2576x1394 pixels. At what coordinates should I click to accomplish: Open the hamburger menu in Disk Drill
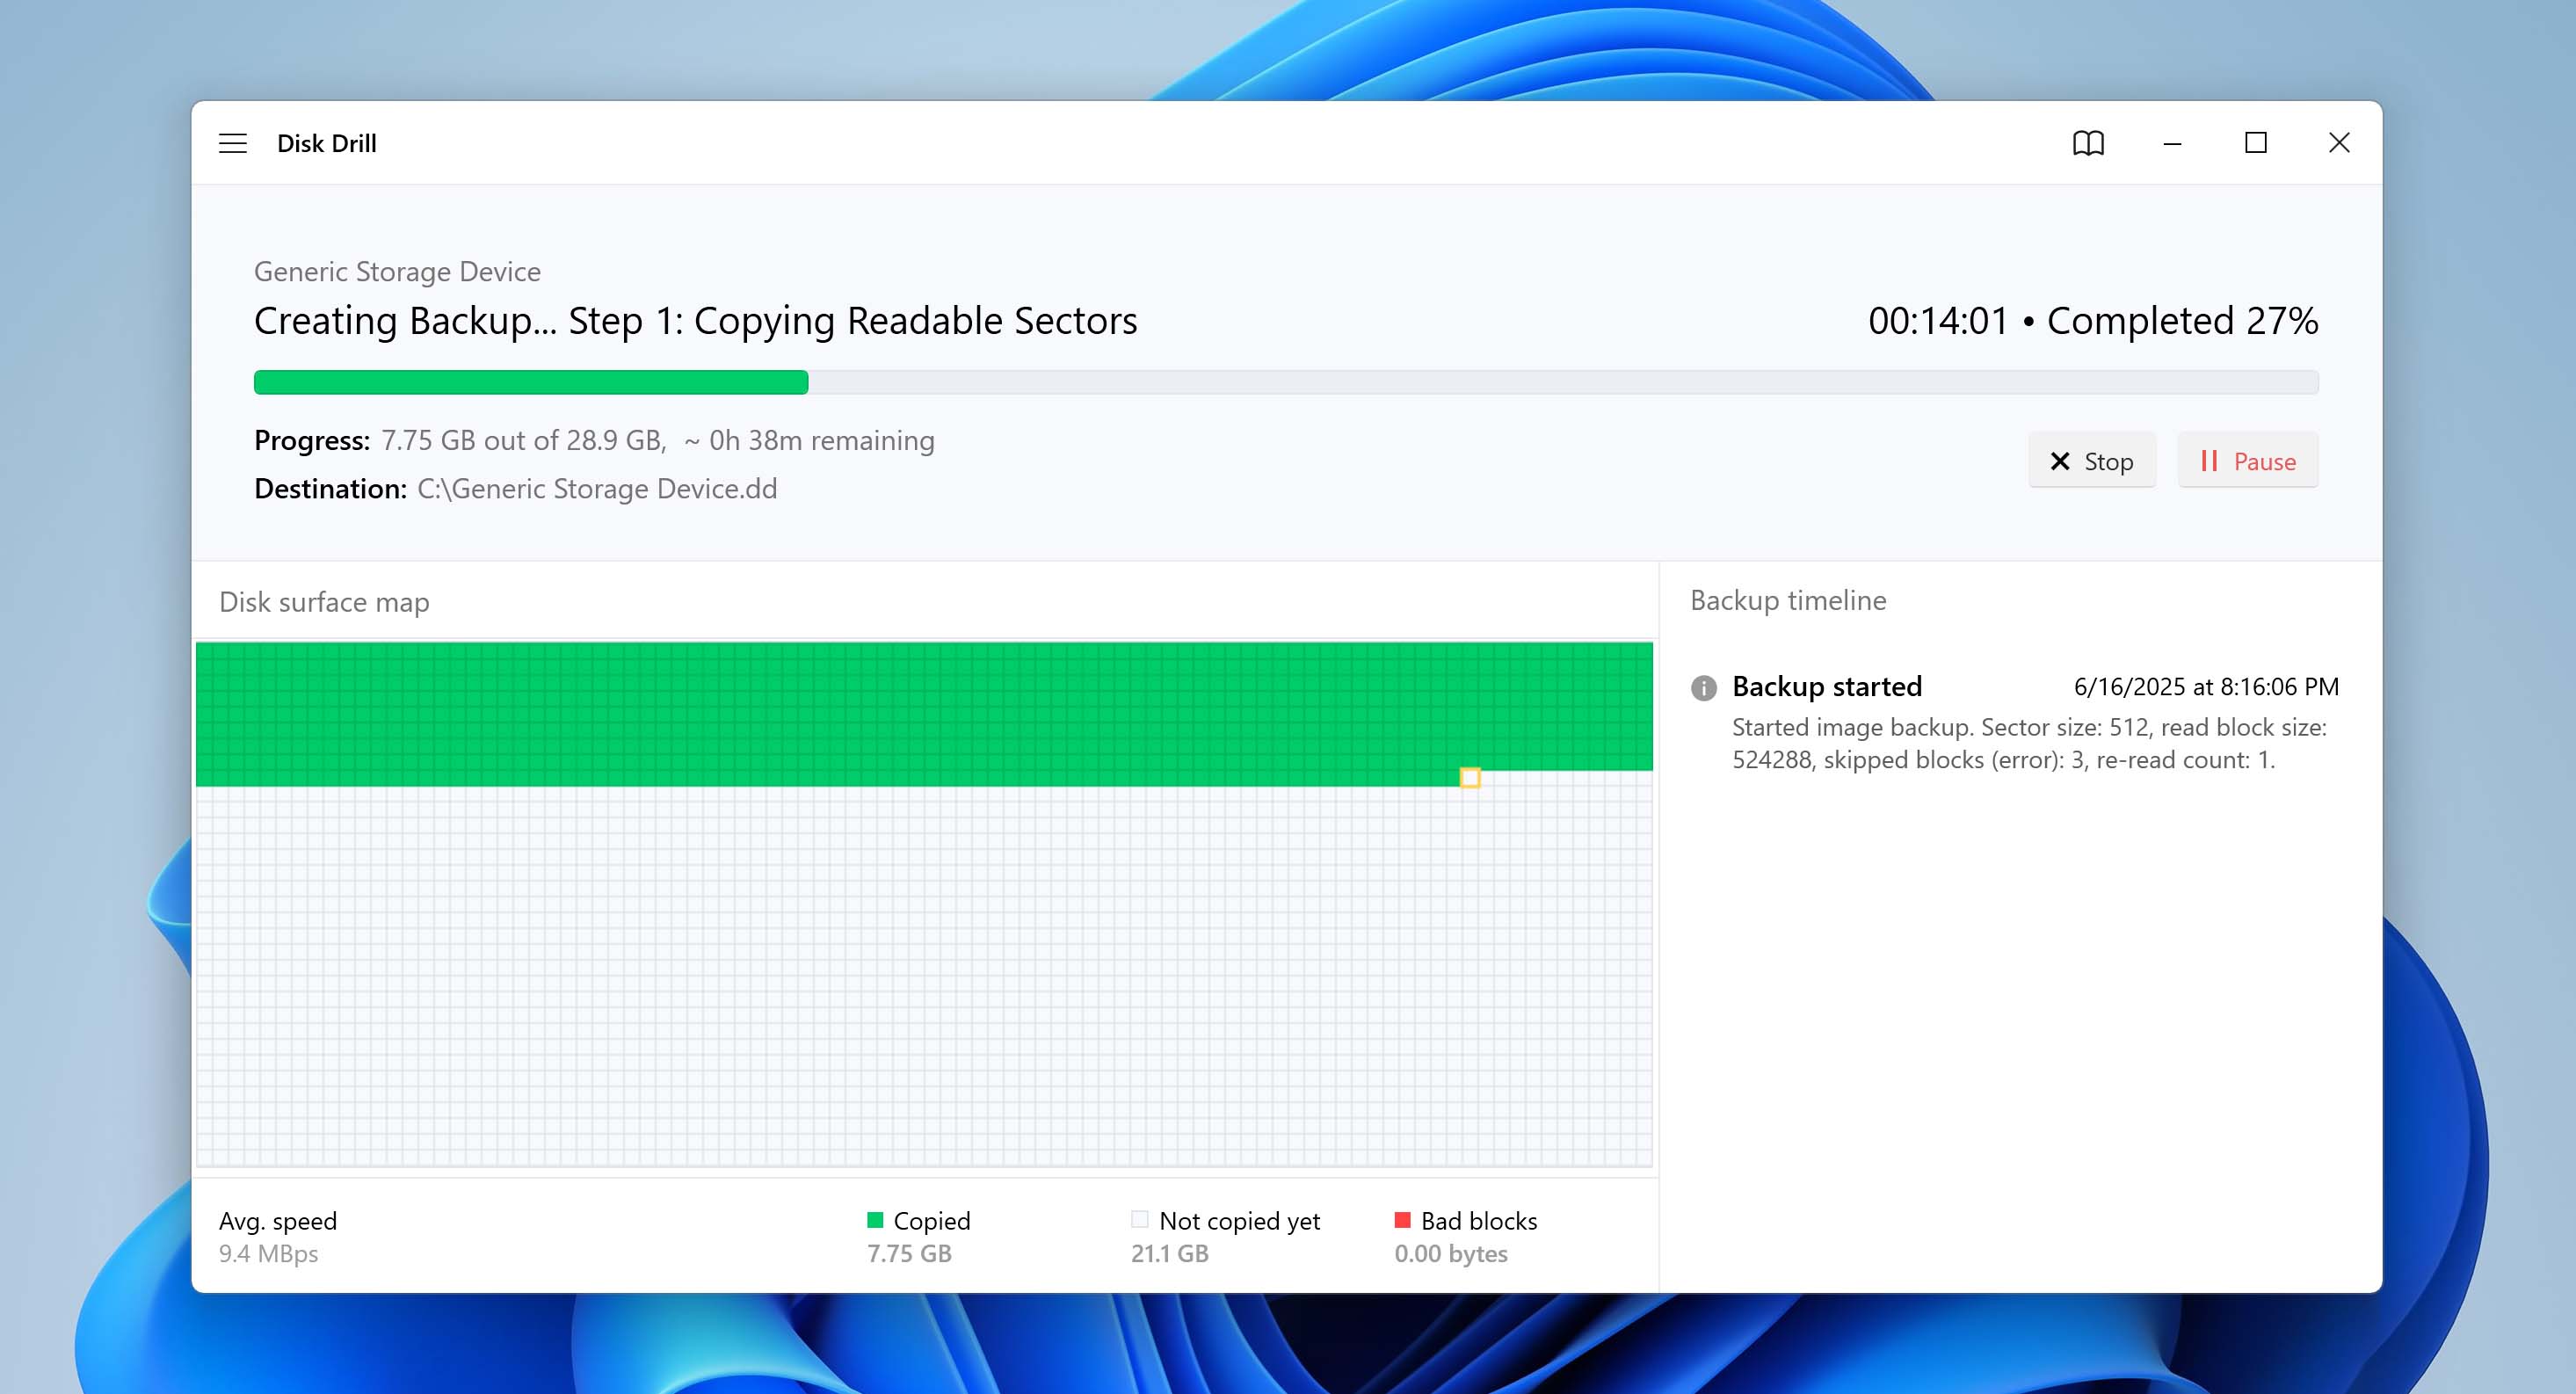click(233, 143)
